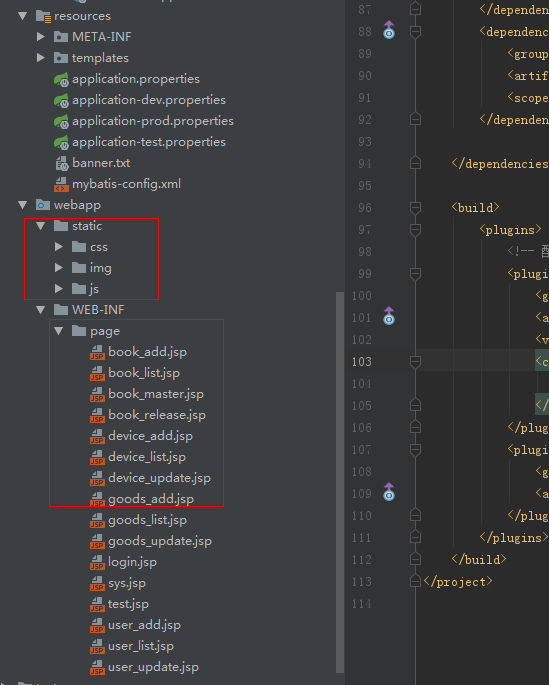Viewport: 549px width, 685px height.
Task: Click the </project> closing tag text
Action: [458, 582]
